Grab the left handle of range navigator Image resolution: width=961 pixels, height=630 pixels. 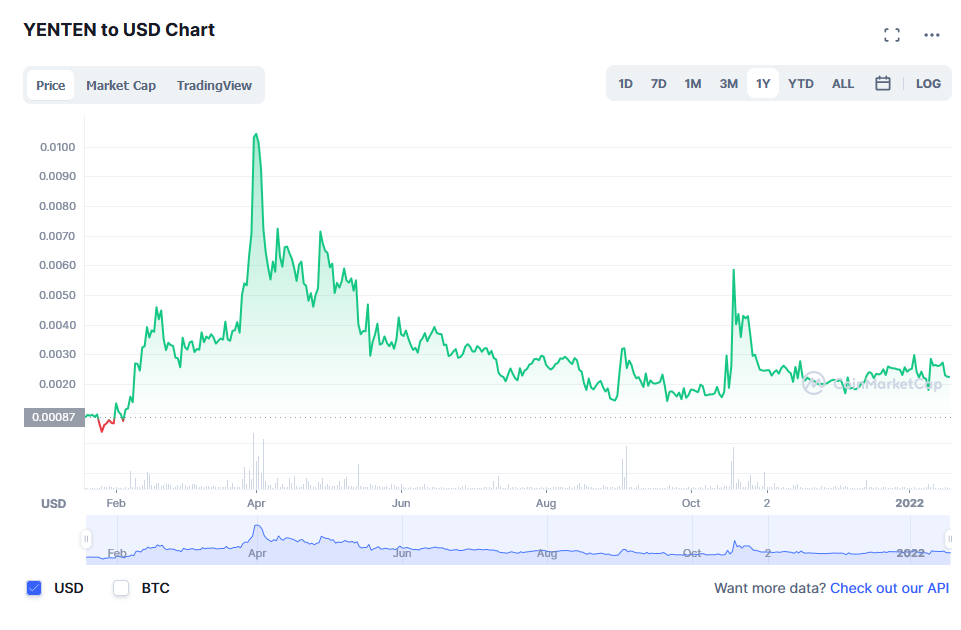pyautogui.click(x=86, y=539)
